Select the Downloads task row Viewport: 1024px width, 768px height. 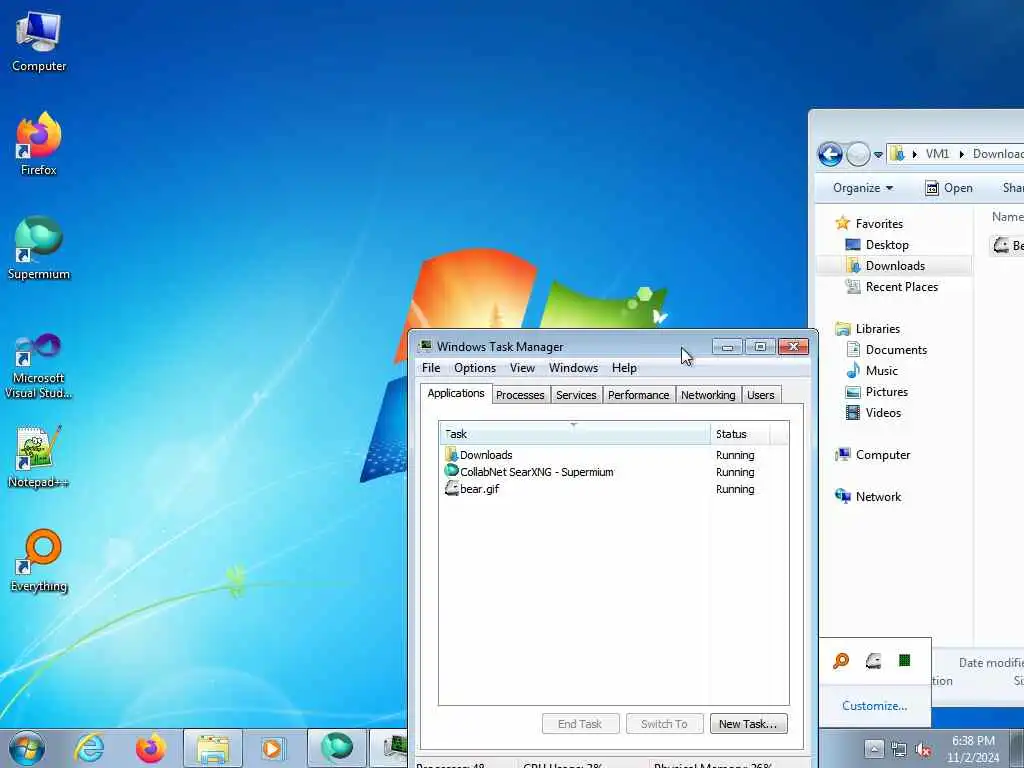614,455
